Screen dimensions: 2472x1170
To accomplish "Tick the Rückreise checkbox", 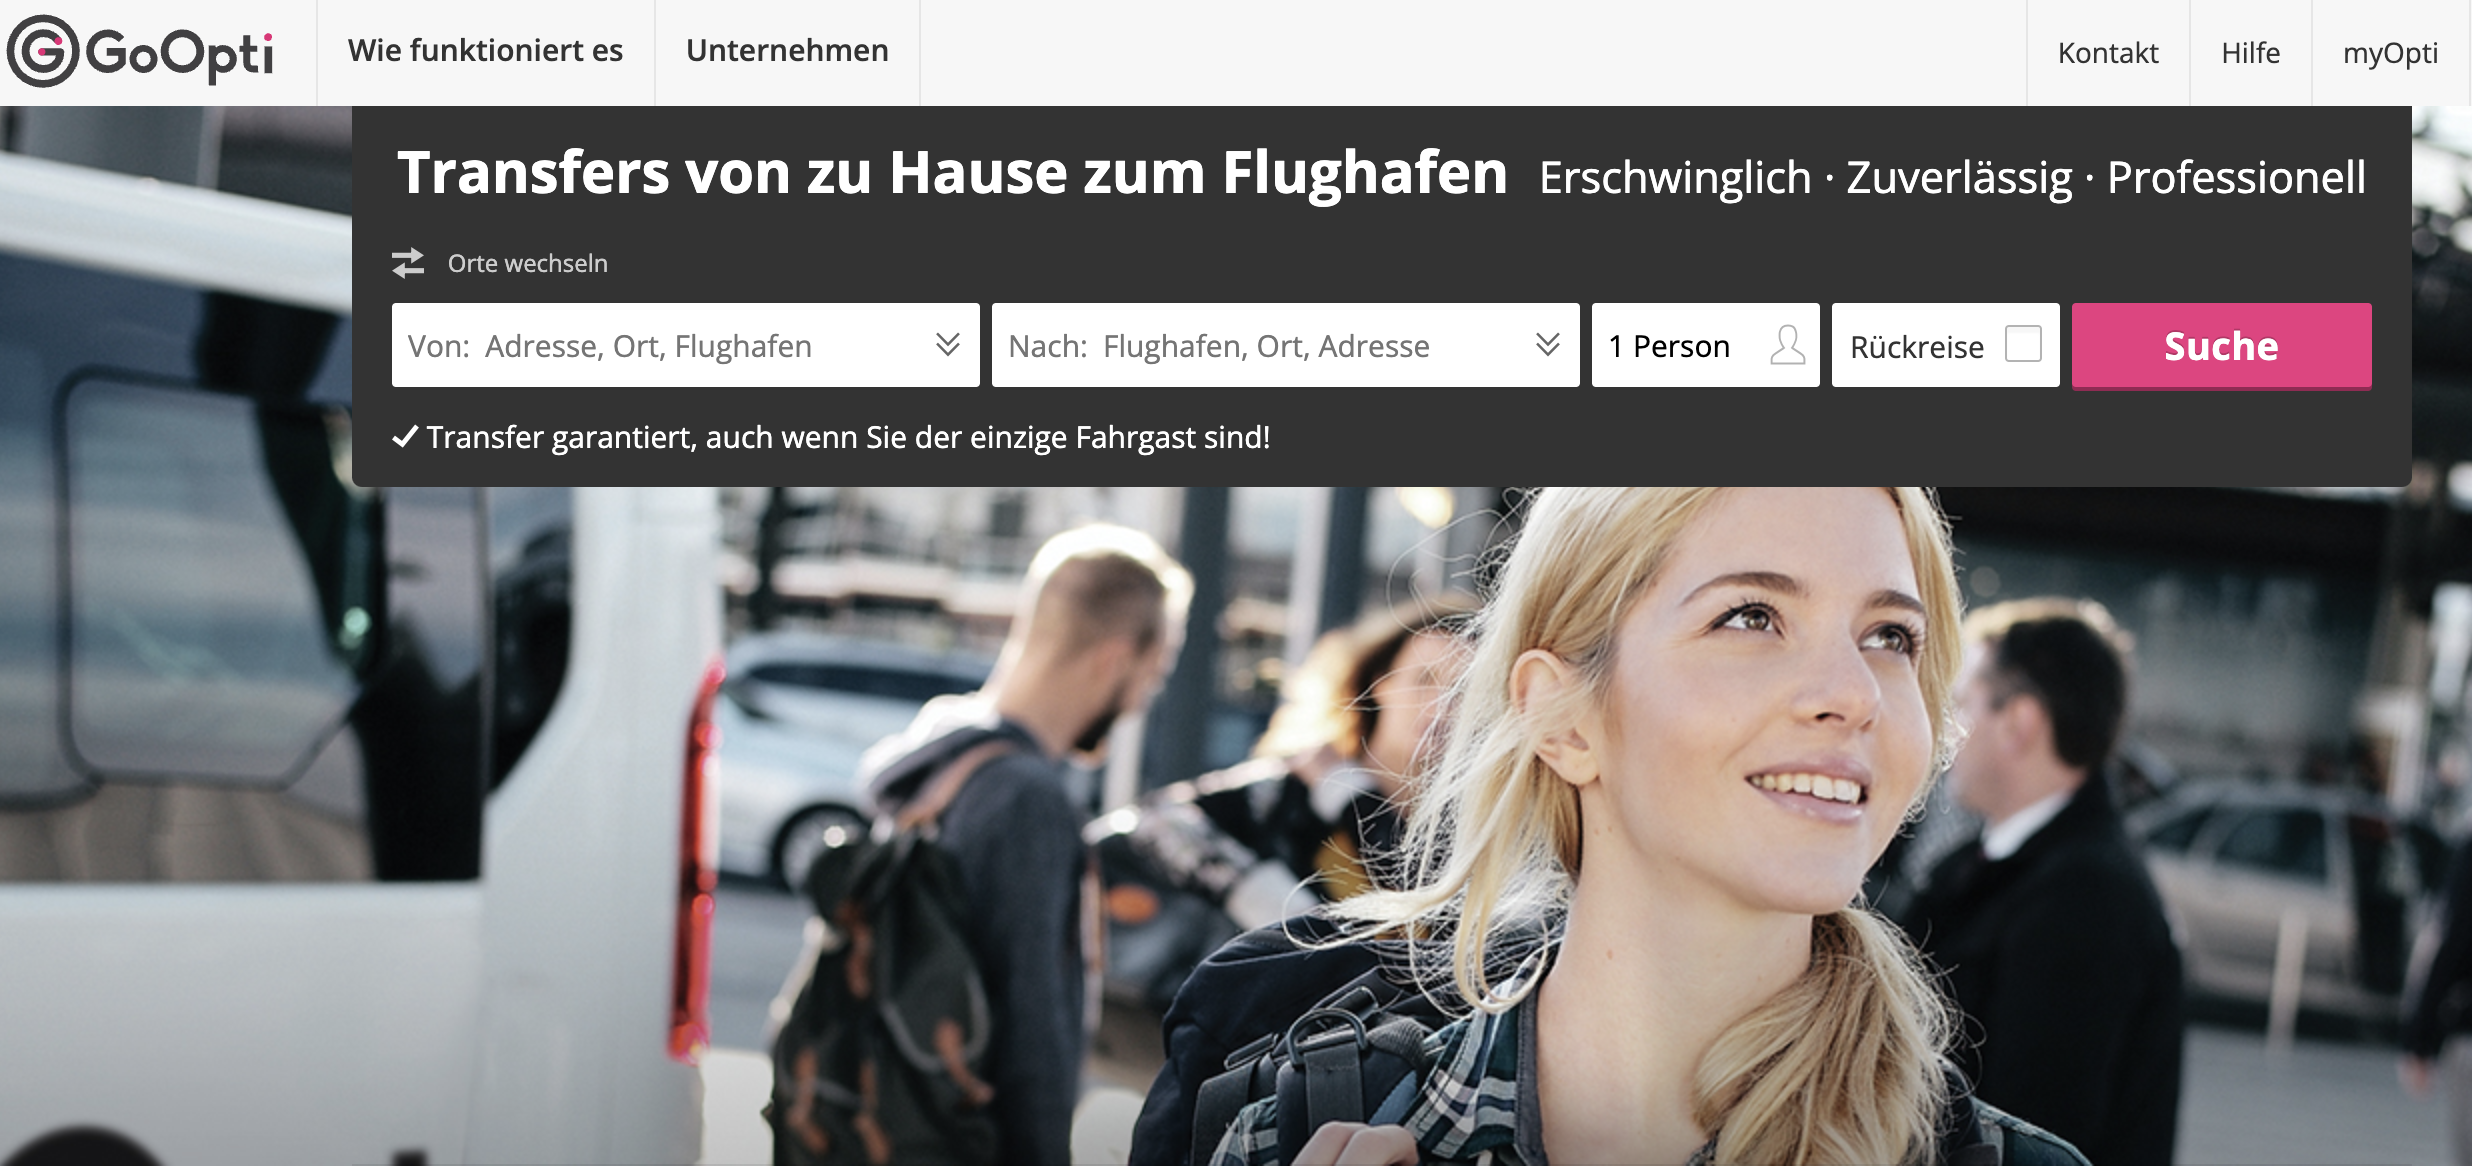I will point(2023,344).
